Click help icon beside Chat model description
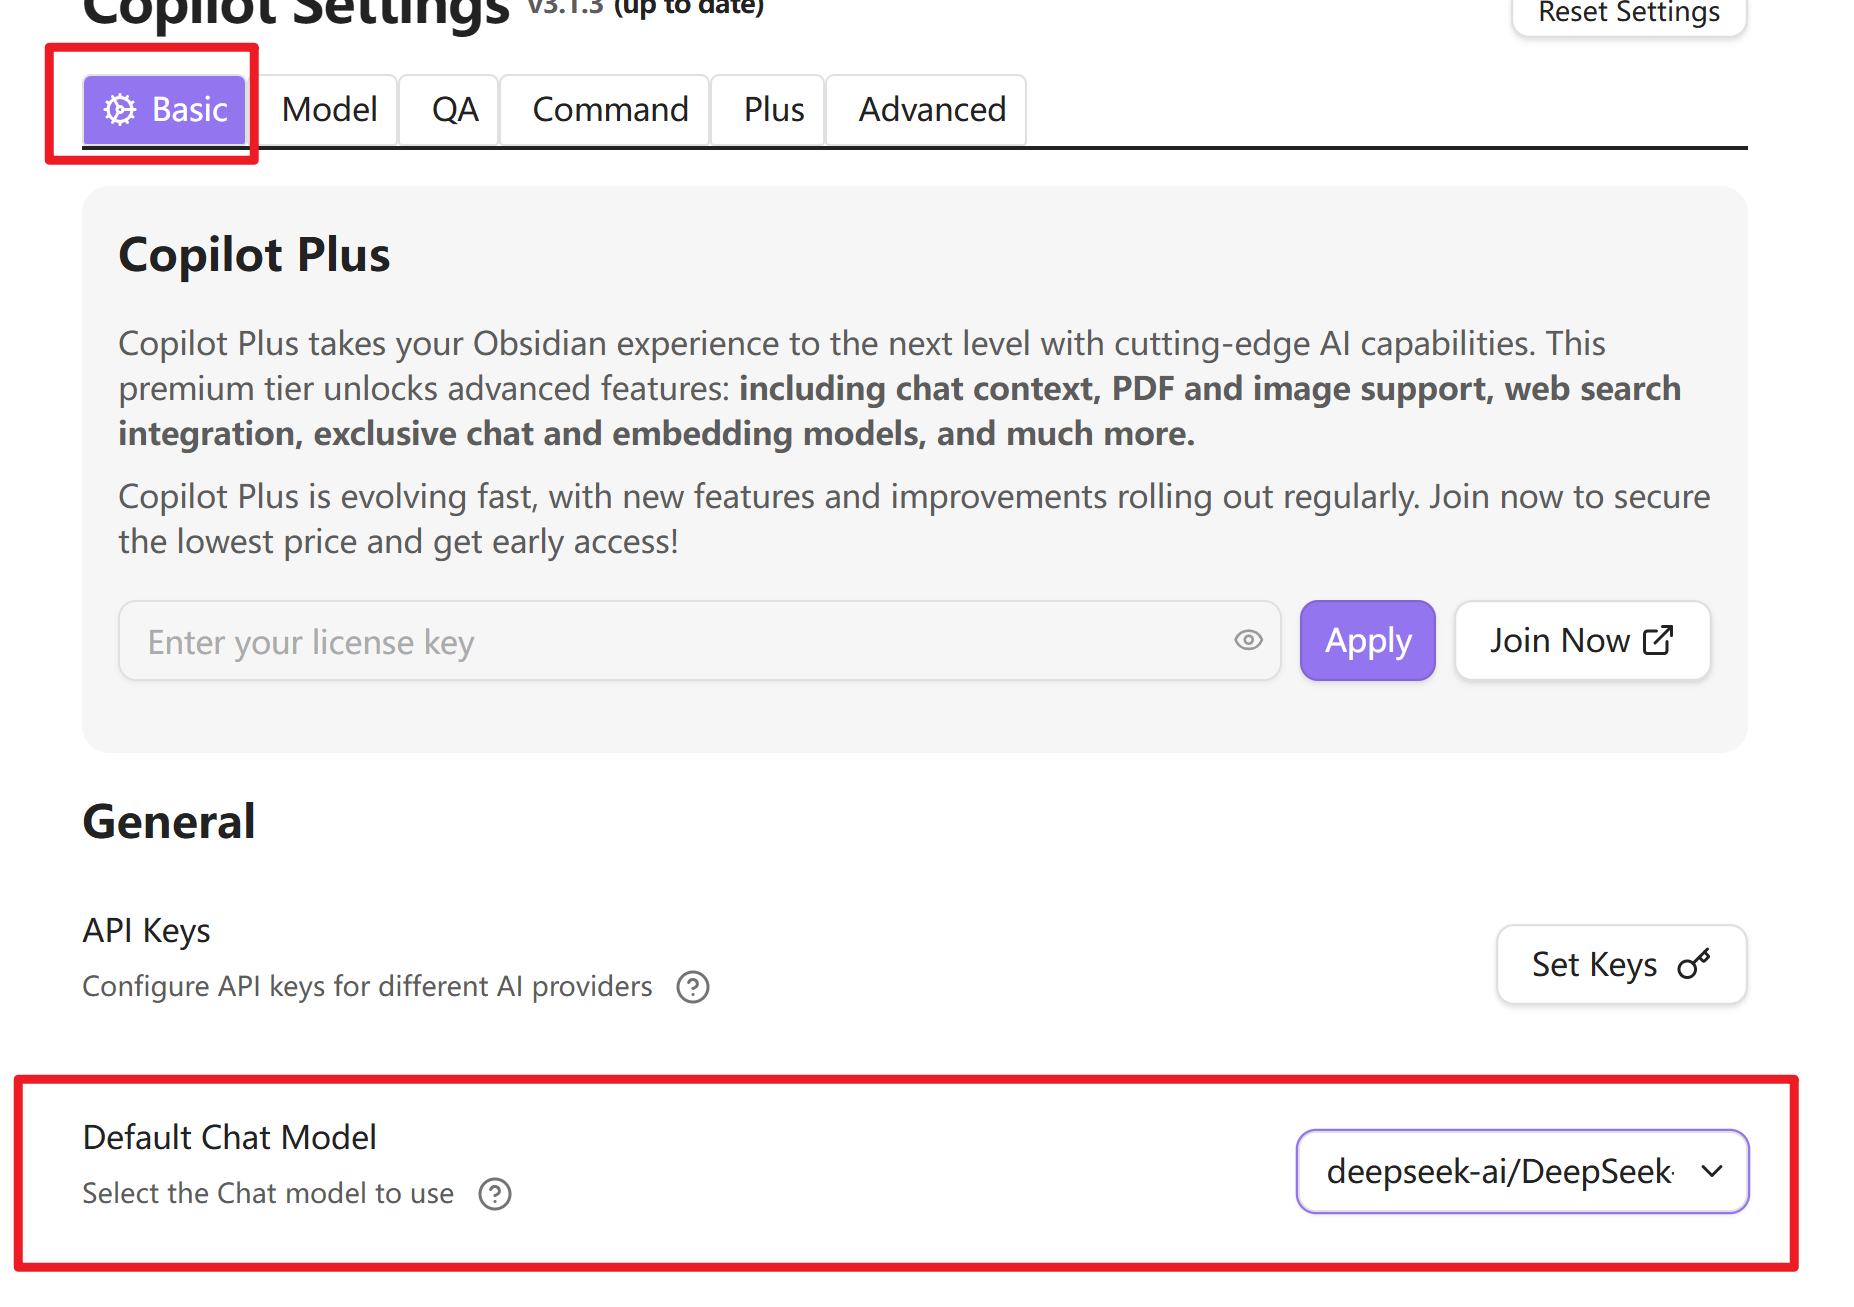Screen dimensions: 1854x1307 (495, 1194)
